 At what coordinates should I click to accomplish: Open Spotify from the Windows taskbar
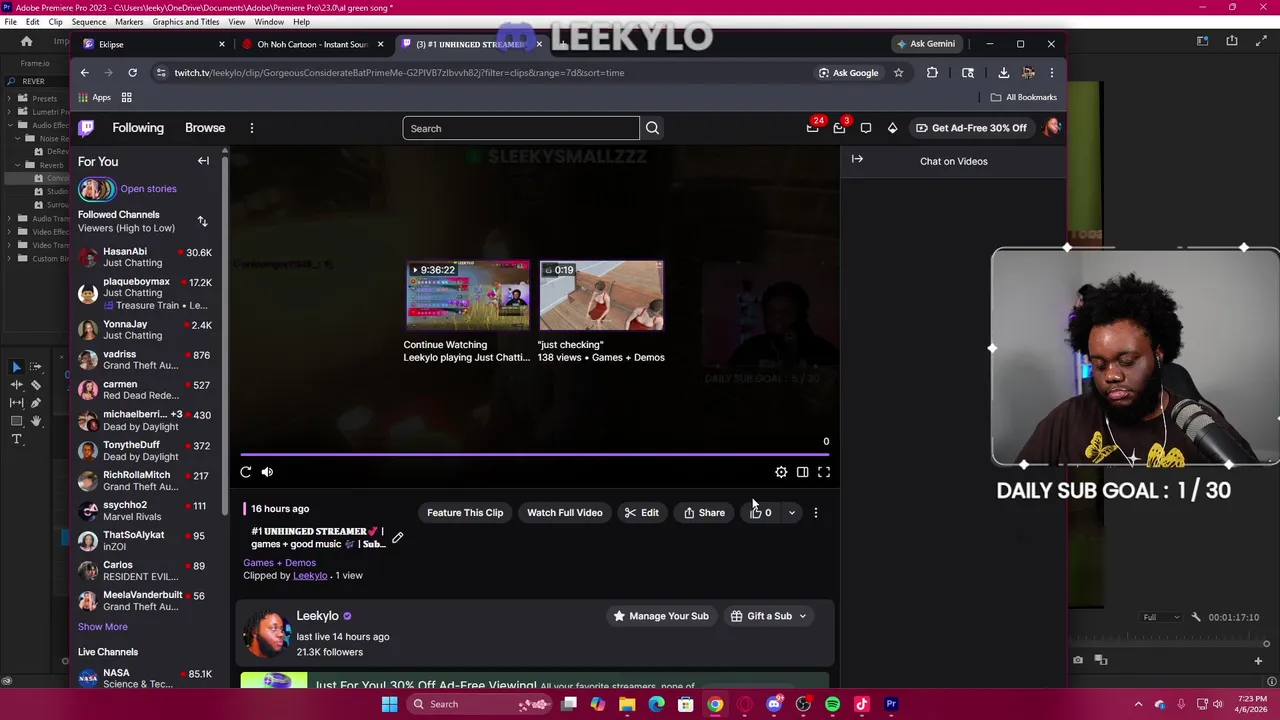click(832, 704)
